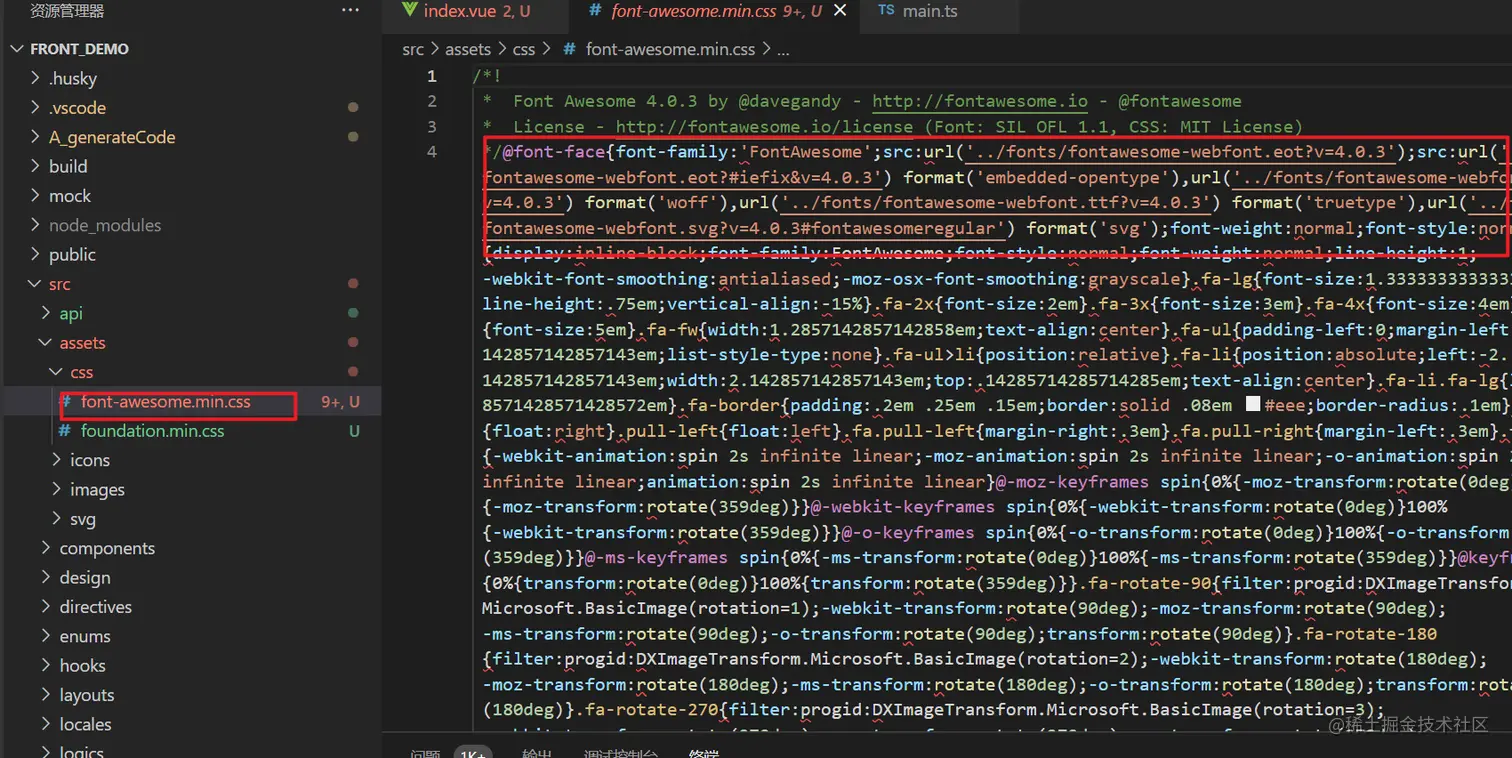The width and height of the screenshot is (1512, 758).
Task: Collapse the assets folder in tree
Action: tap(82, 343)
